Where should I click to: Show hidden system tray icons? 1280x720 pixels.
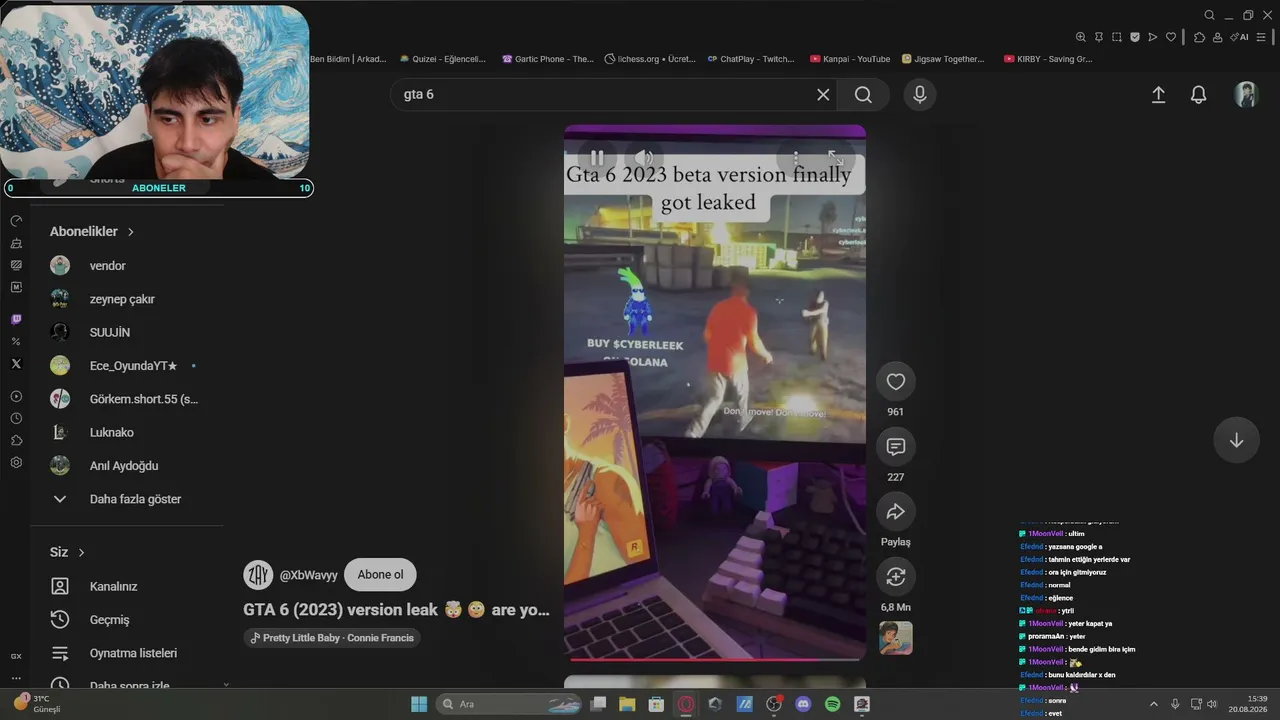1153,704
